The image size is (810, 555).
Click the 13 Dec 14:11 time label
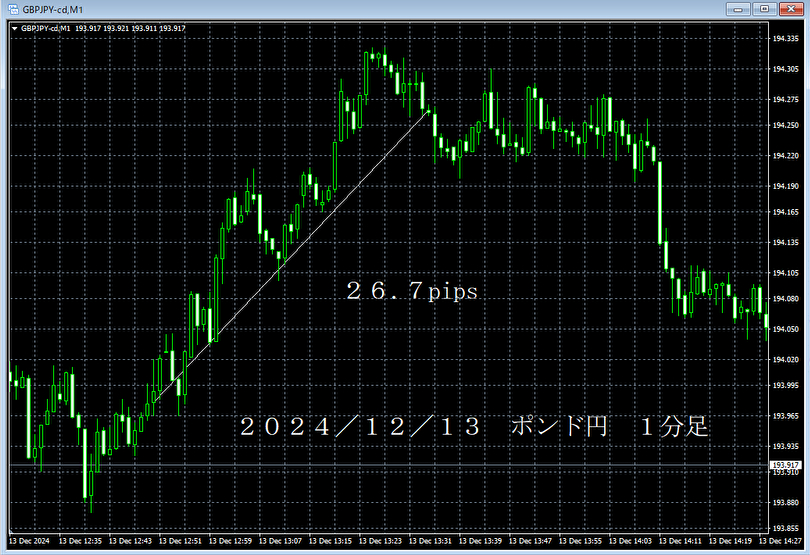coord(680,541)
